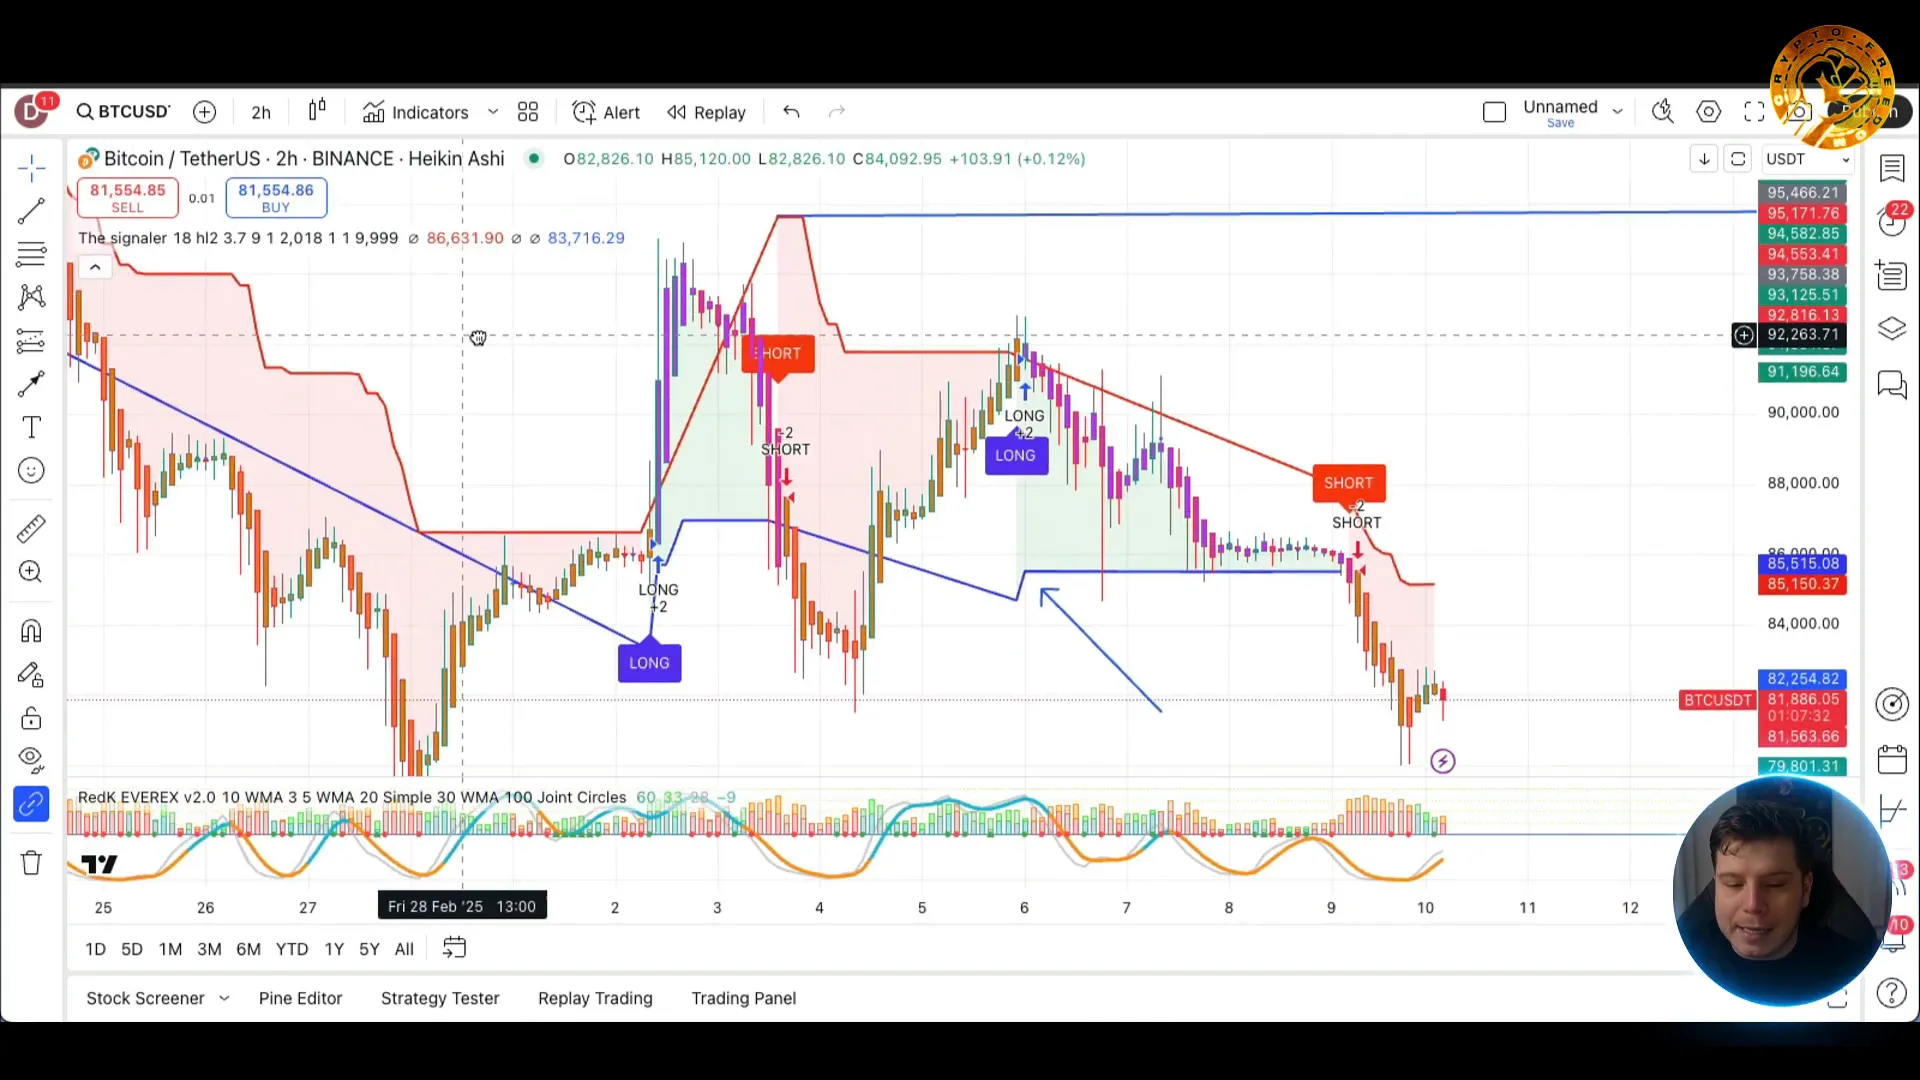Open the economic calendar panel
The image size is (1920, 1080).
[1892, 760]
